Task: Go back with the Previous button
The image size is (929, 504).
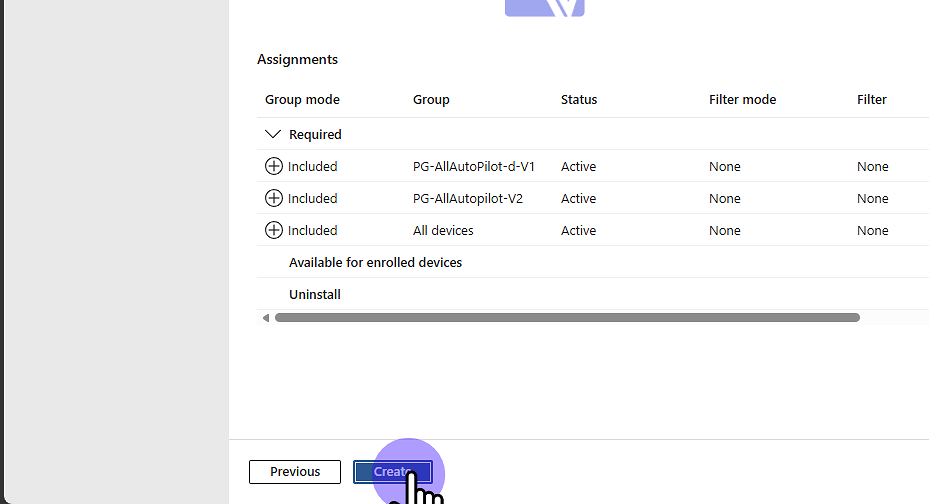Action: pyautogui.click(x=295, y=472)
